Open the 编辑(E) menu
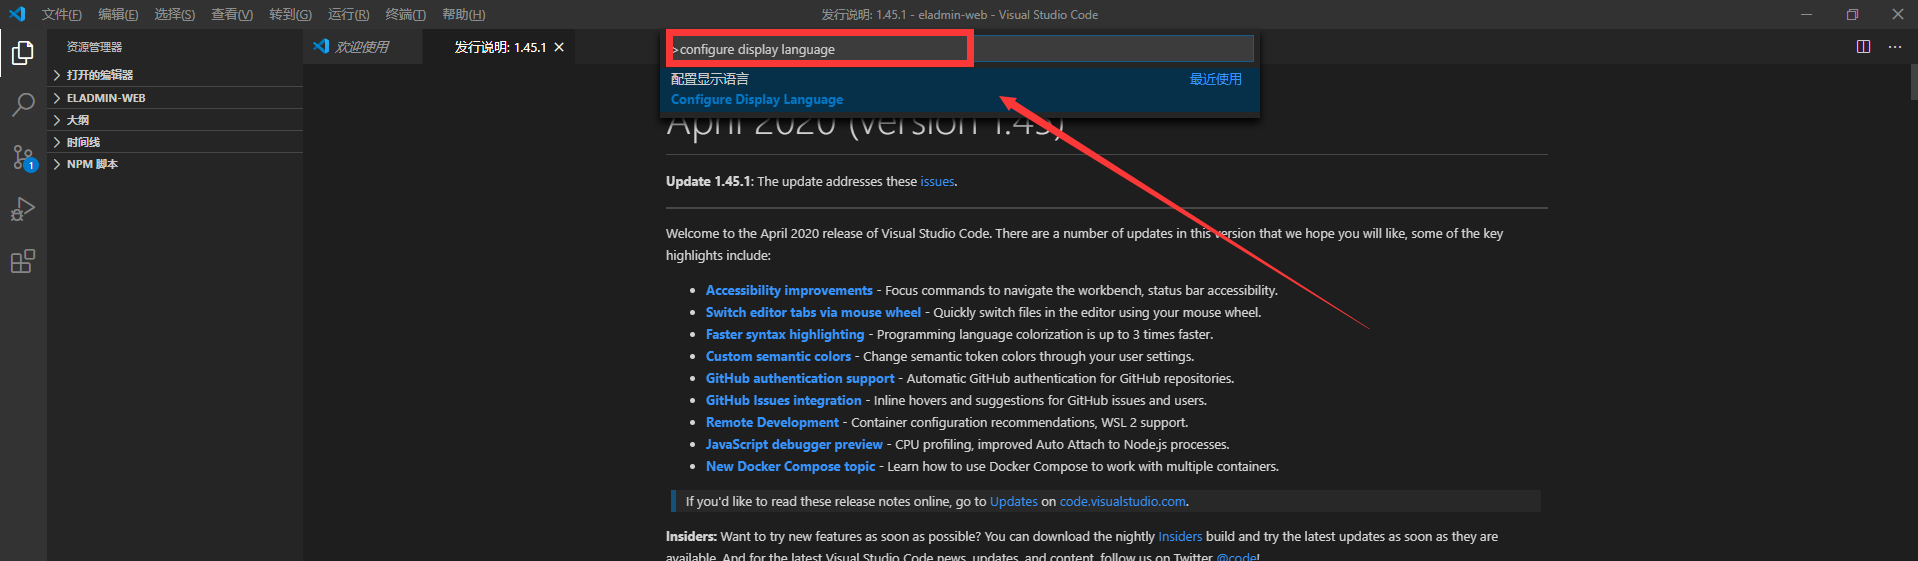The image size is (1918, 561). coord(118,14)
